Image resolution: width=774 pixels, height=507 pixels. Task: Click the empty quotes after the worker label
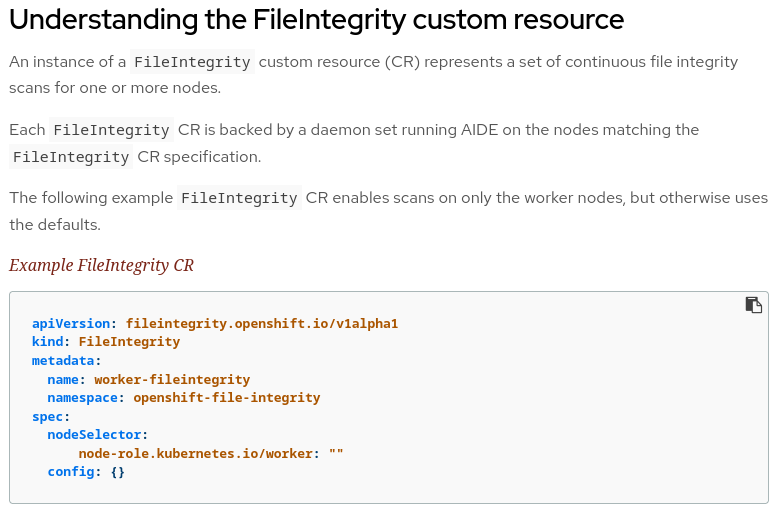tap(336, 453)
